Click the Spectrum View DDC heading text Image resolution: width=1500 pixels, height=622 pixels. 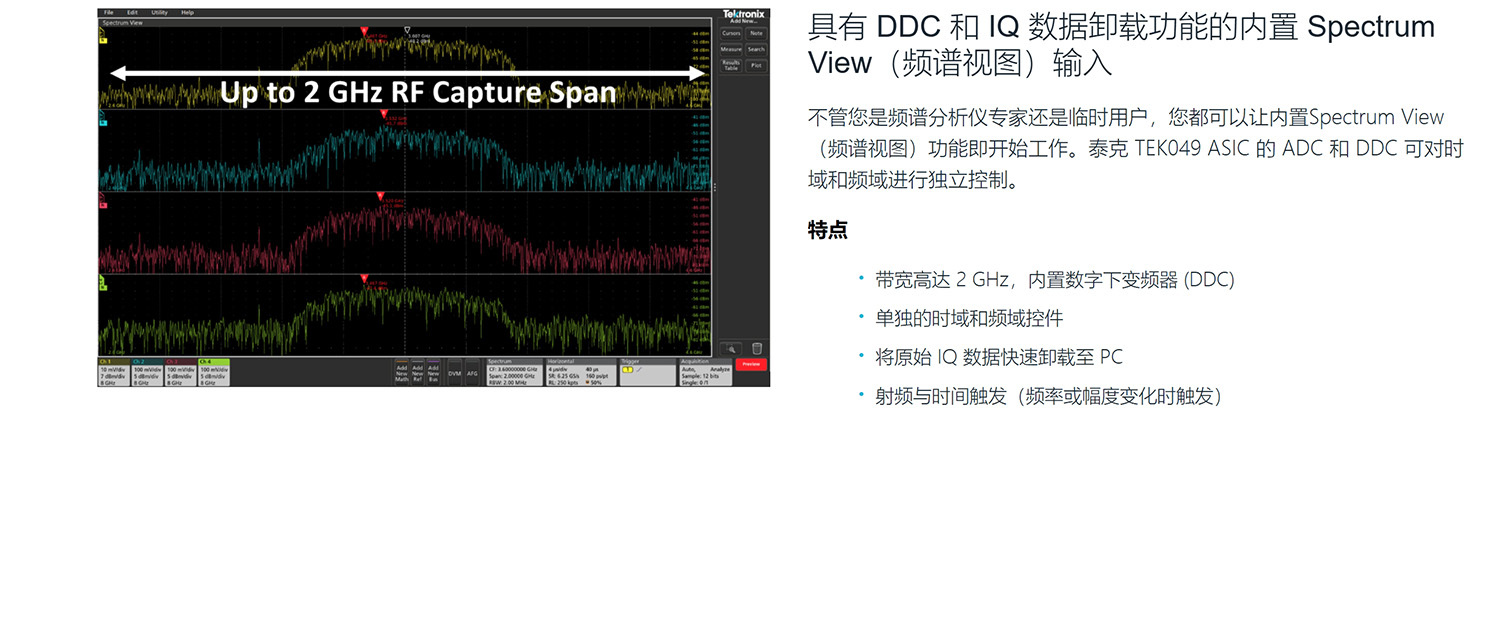(1121, 44)
